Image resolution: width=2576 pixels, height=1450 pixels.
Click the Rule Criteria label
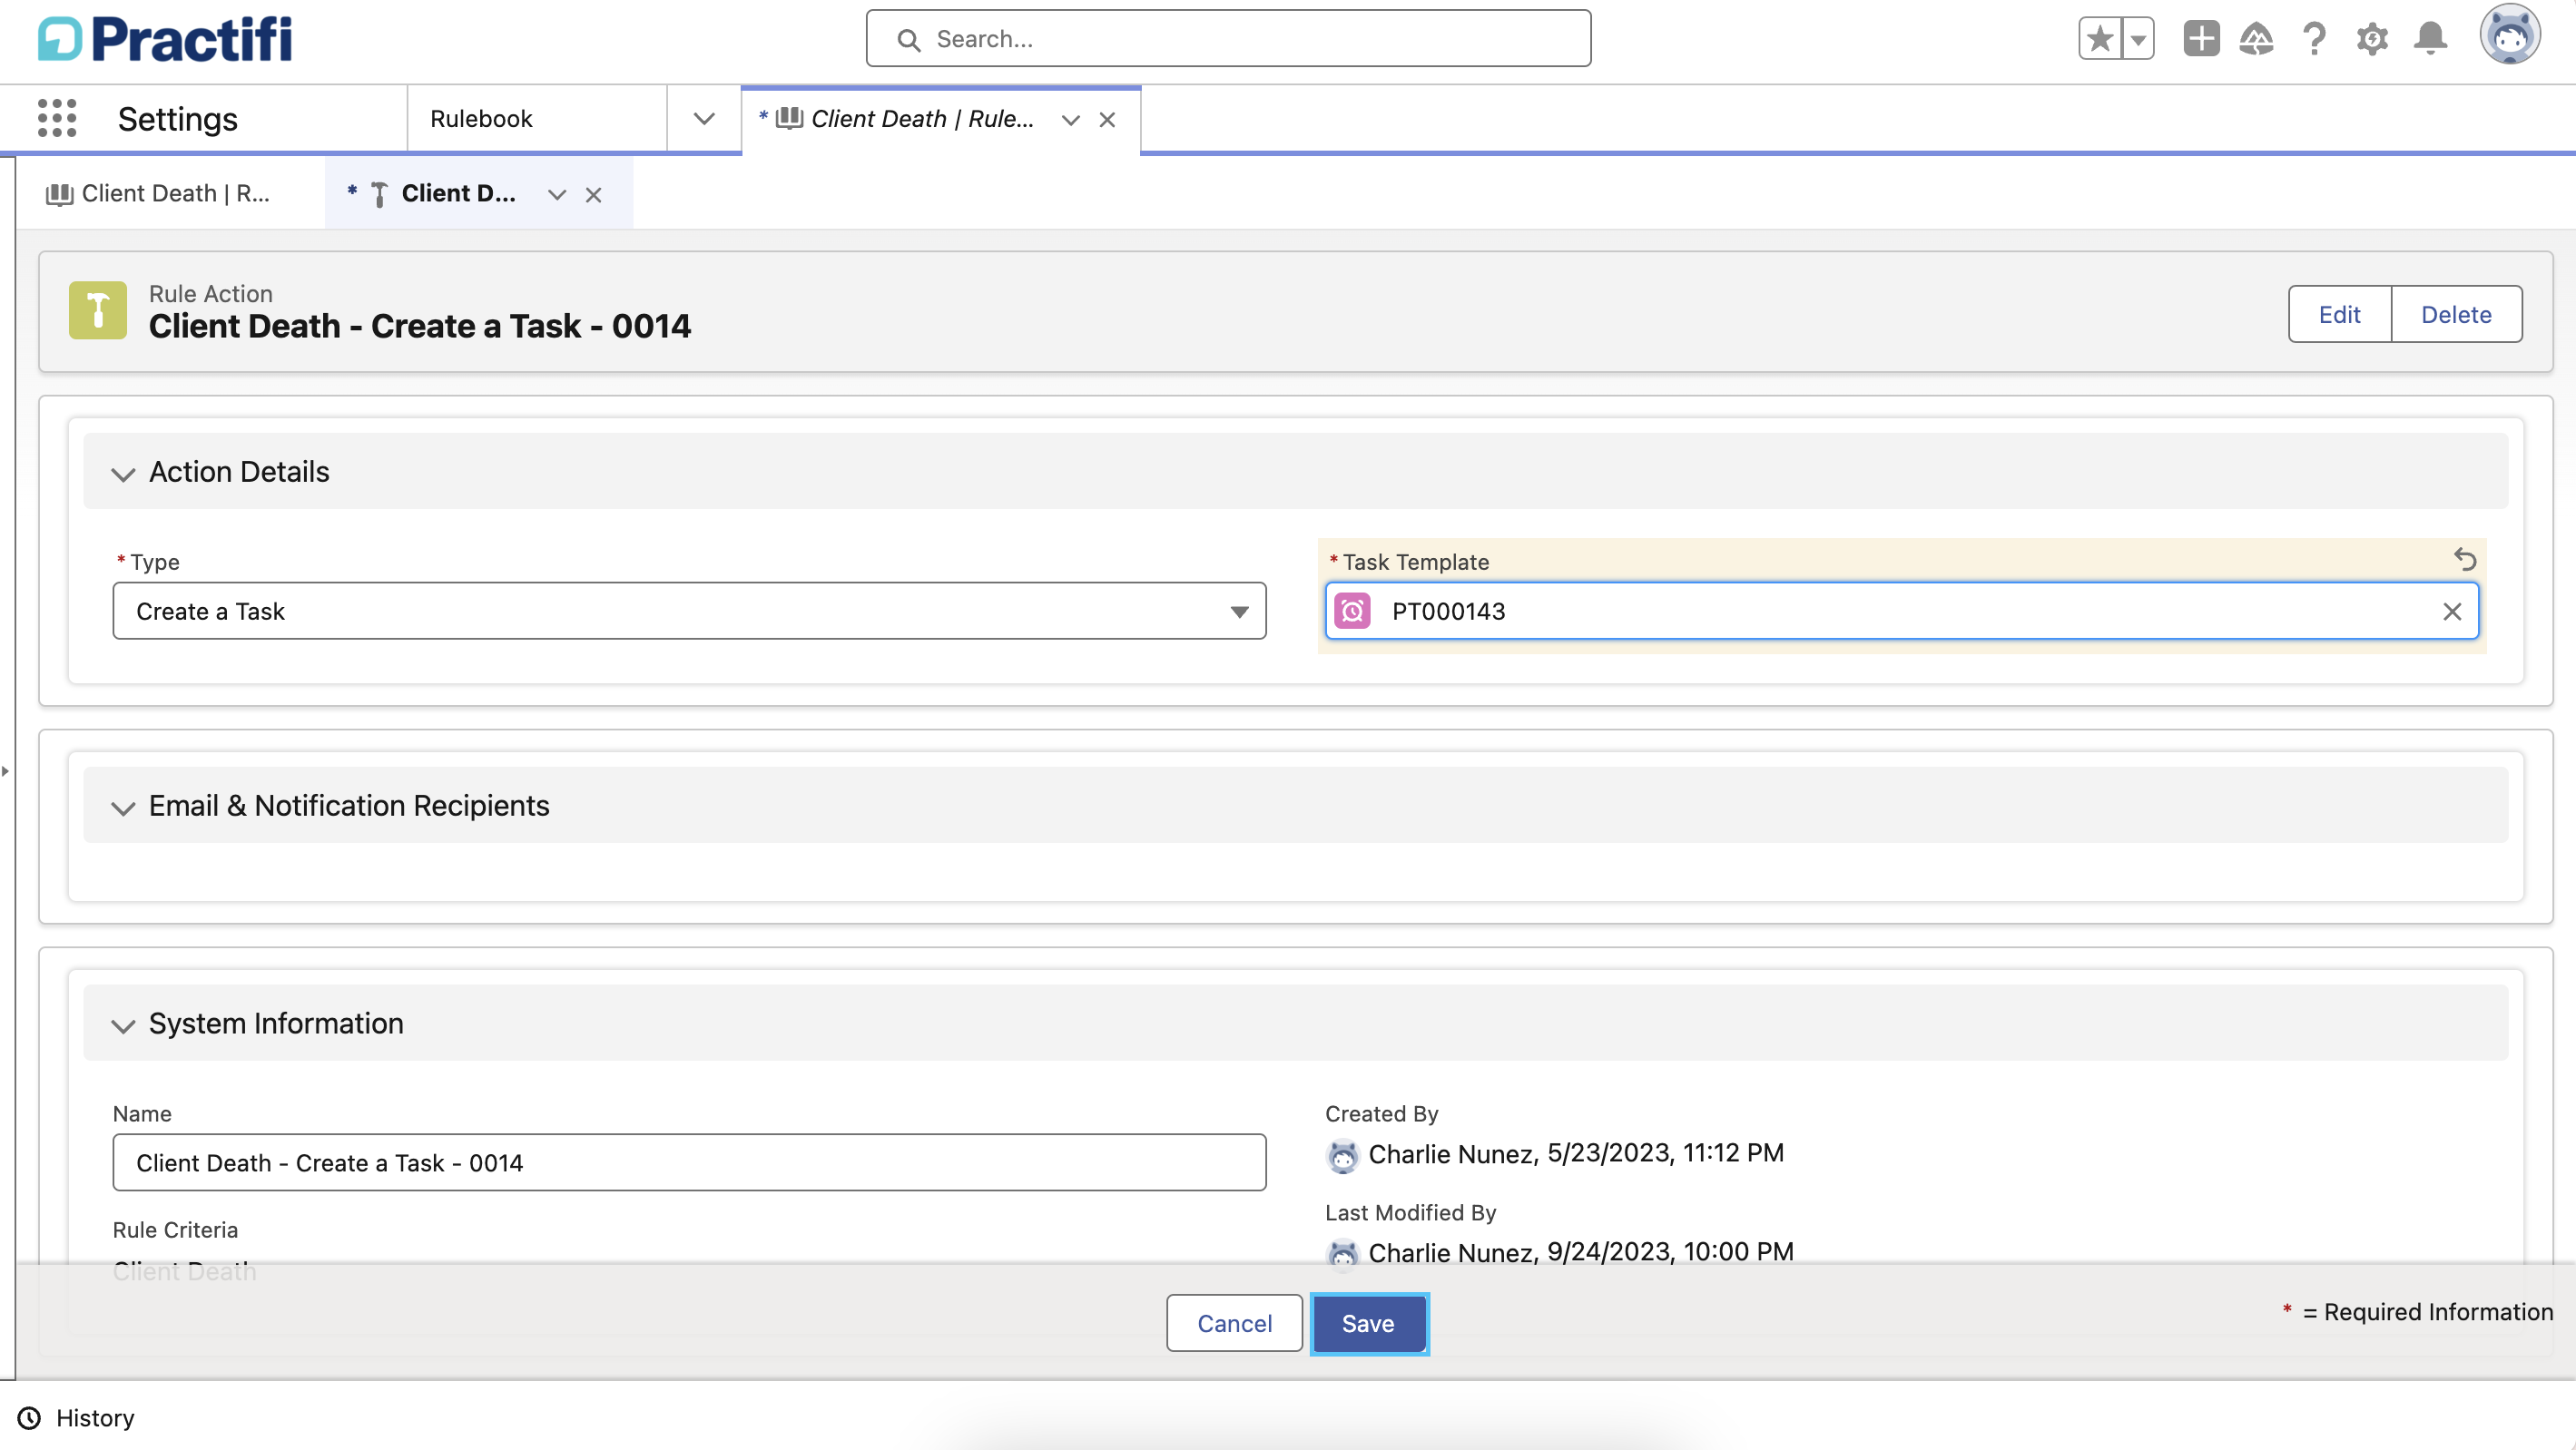click(175, 1229)
